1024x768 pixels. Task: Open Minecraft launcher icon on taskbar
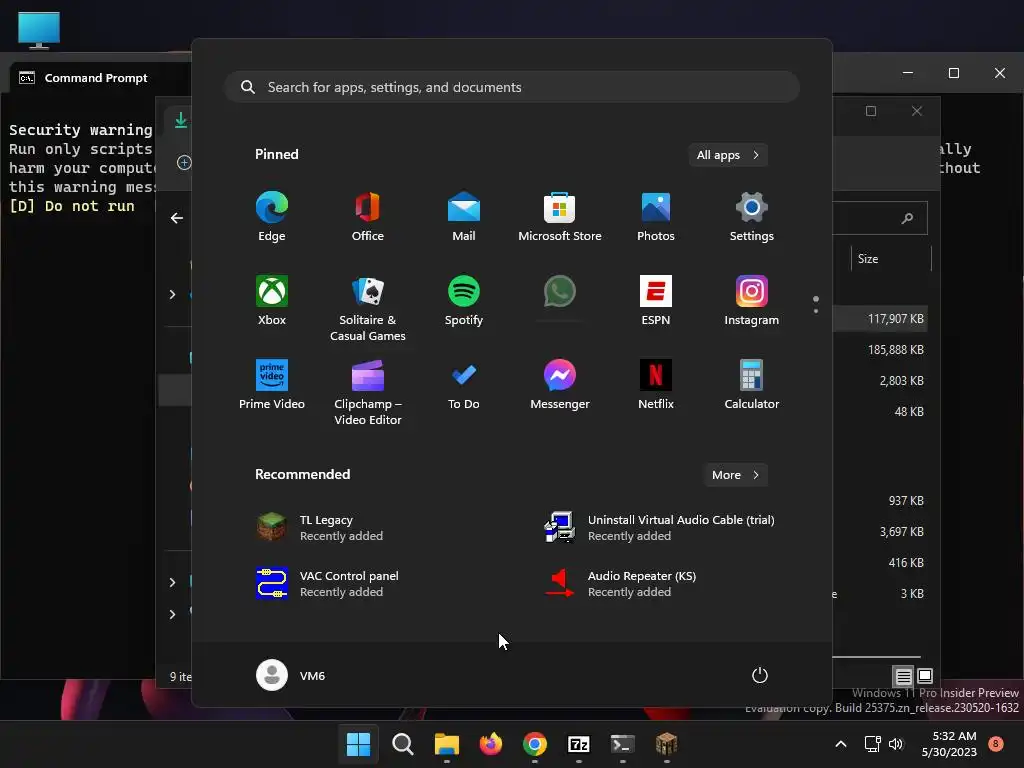pos(666,744)
